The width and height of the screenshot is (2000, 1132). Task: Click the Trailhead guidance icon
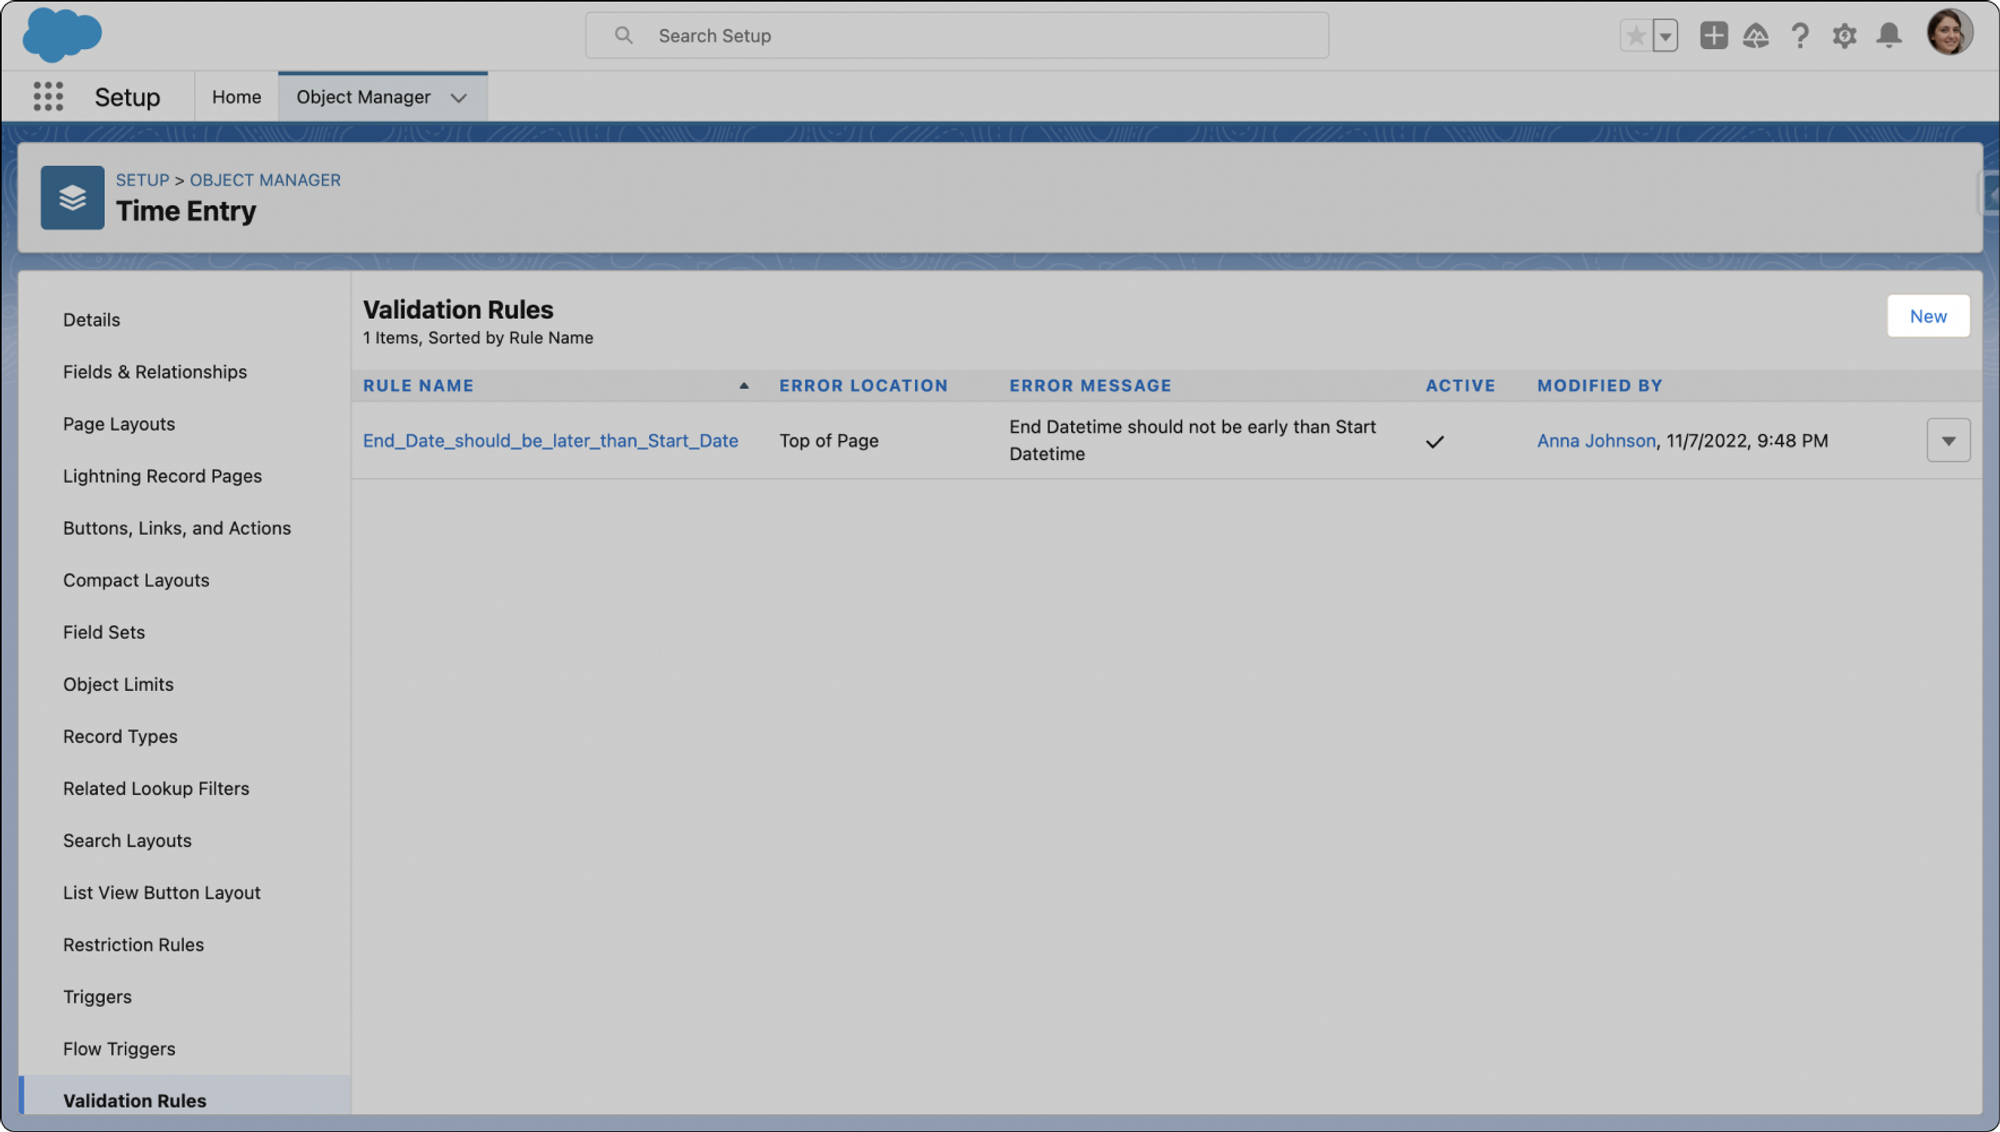coord(1756,36)
